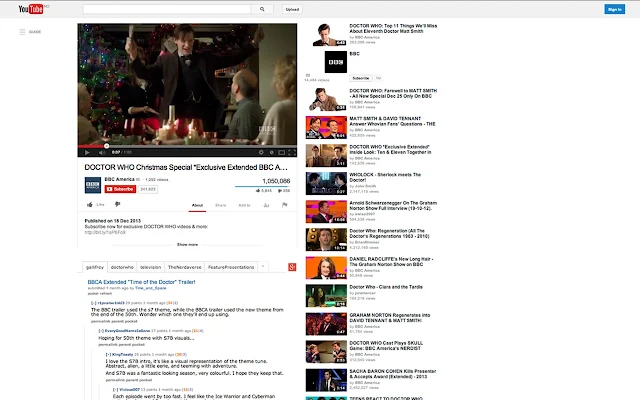Open Doctor Who Cast Plays SKULL Game thumbnail
Viewport: 640px width, 400px height.
[x=326, y=352]
